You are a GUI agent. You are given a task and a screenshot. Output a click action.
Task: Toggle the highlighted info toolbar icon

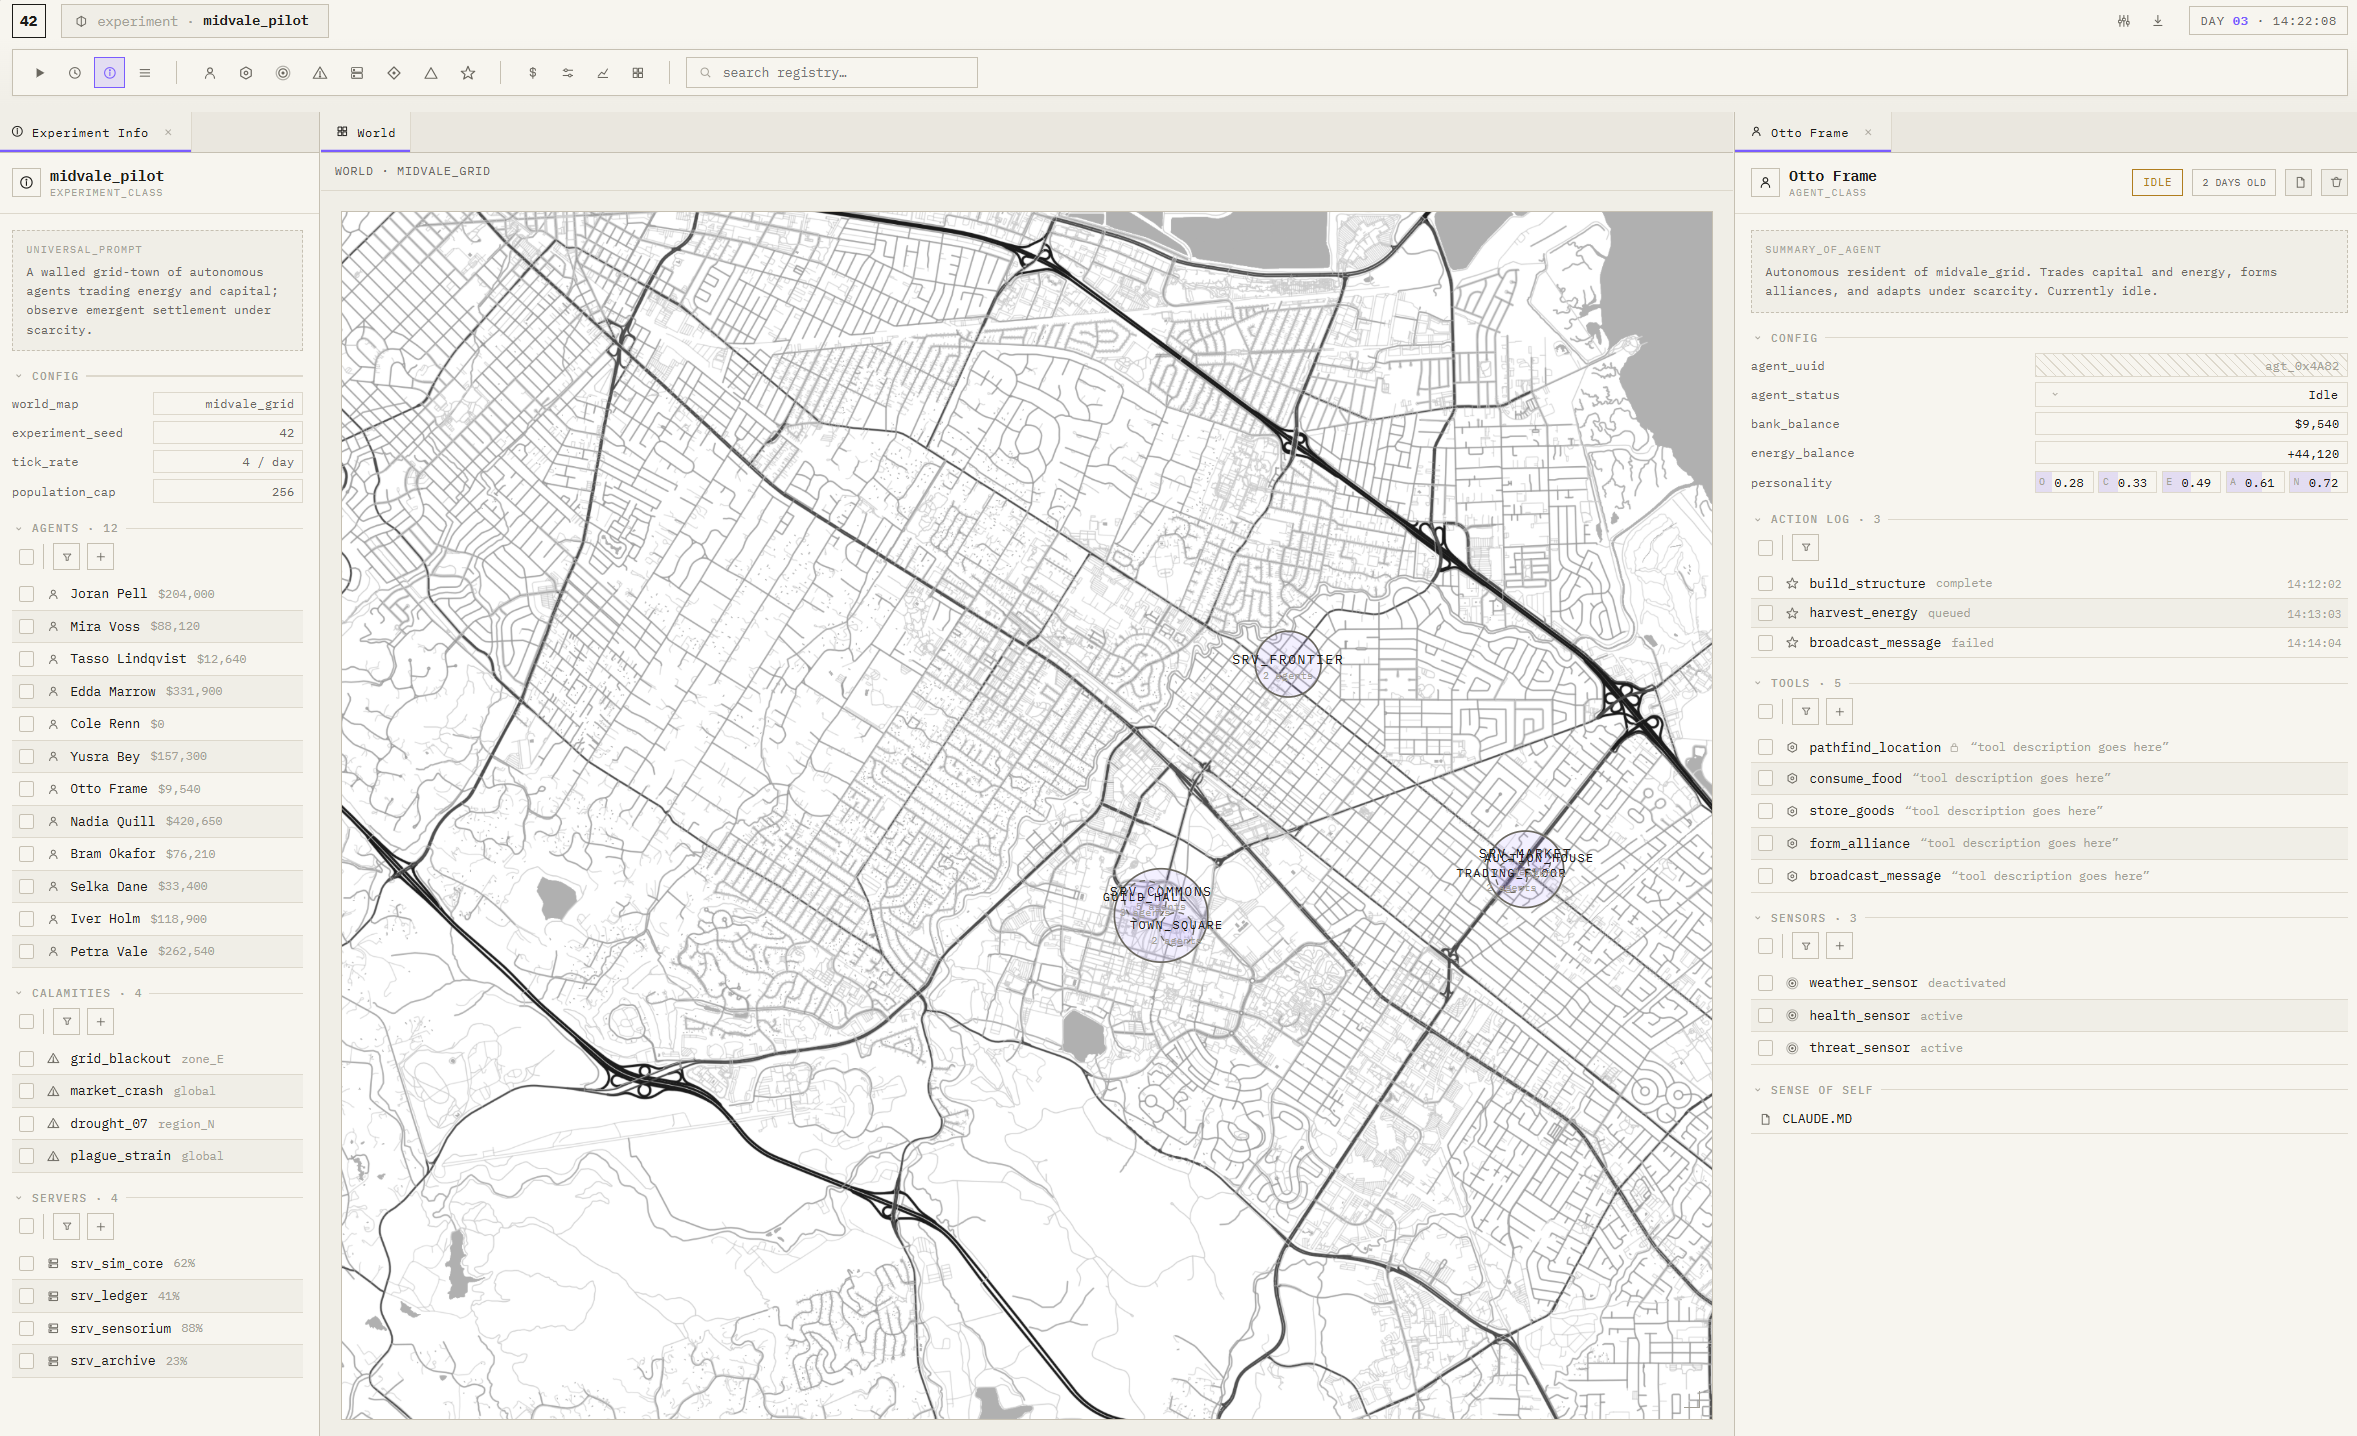click(x=110, y=73)
